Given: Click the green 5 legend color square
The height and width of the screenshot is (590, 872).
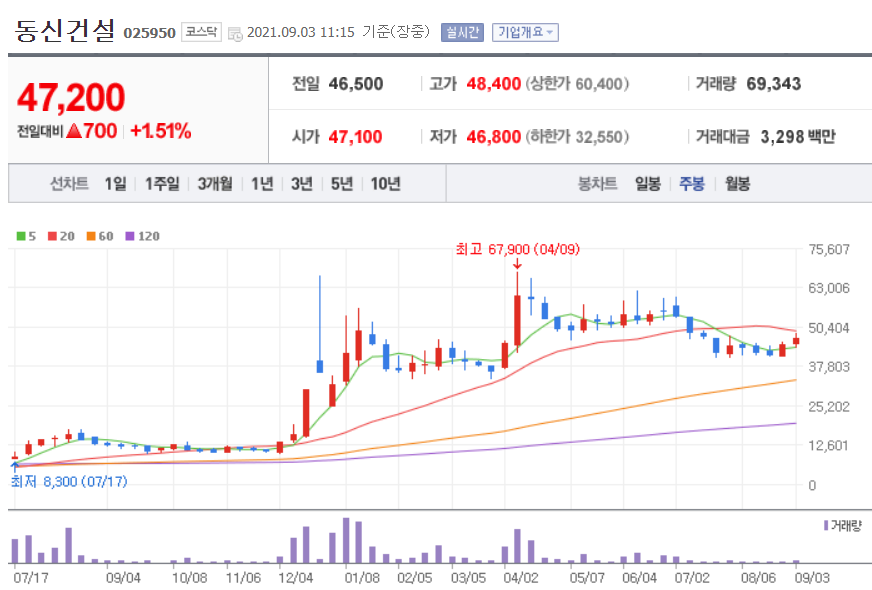Looking at the screenshot, I should click(x=19, y=234).
